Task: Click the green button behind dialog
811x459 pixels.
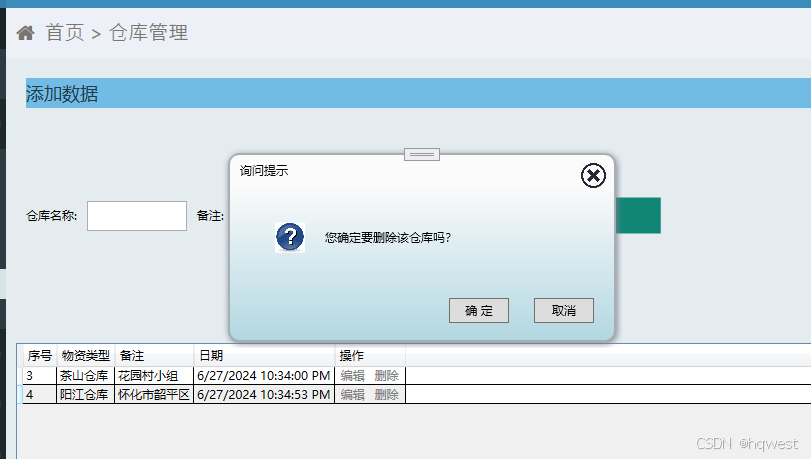Action: (638, 215)
